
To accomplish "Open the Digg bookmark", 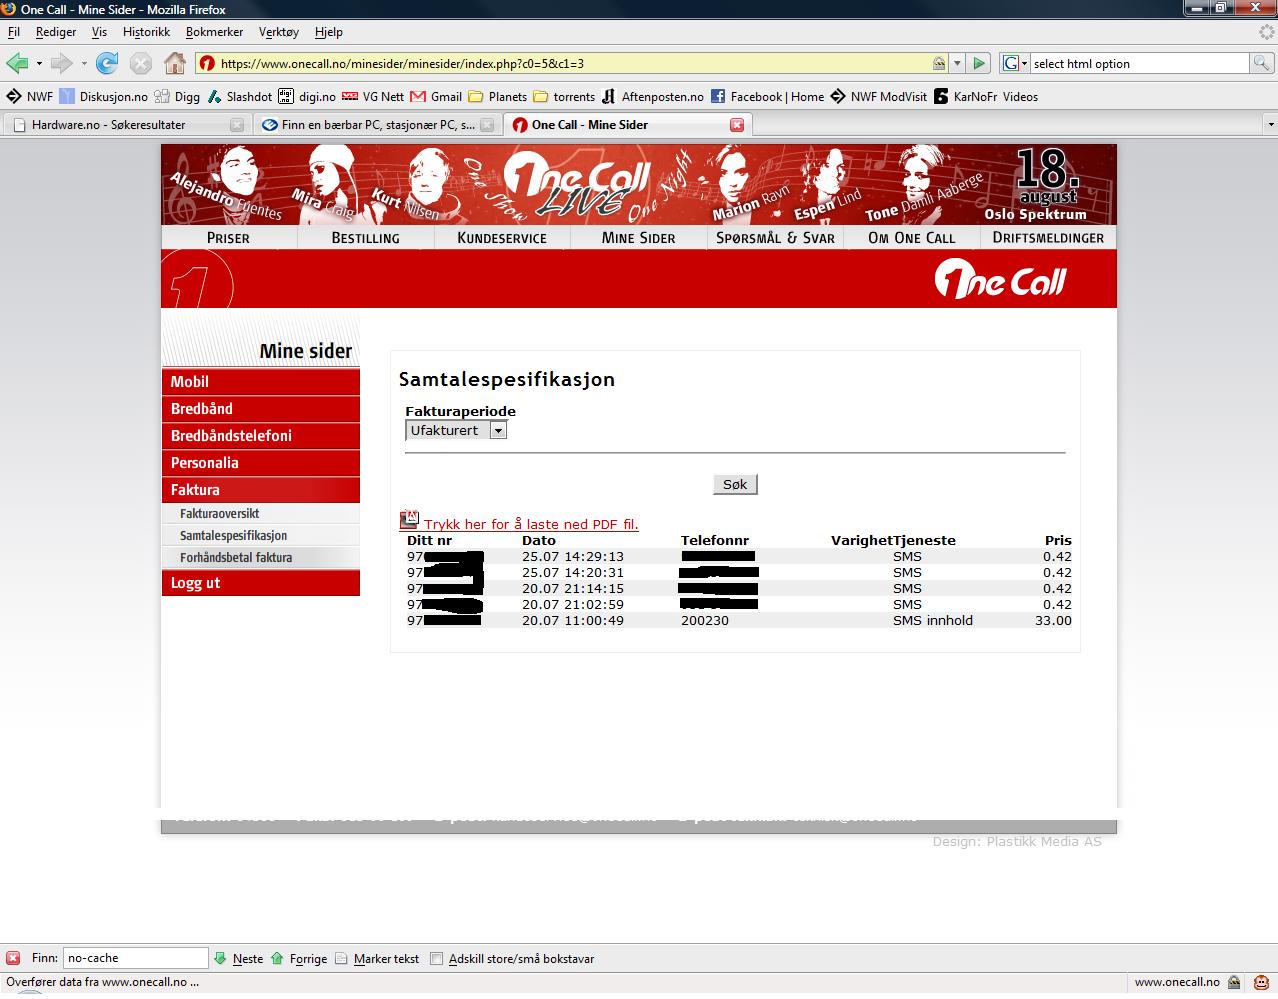I will (177, 97).
